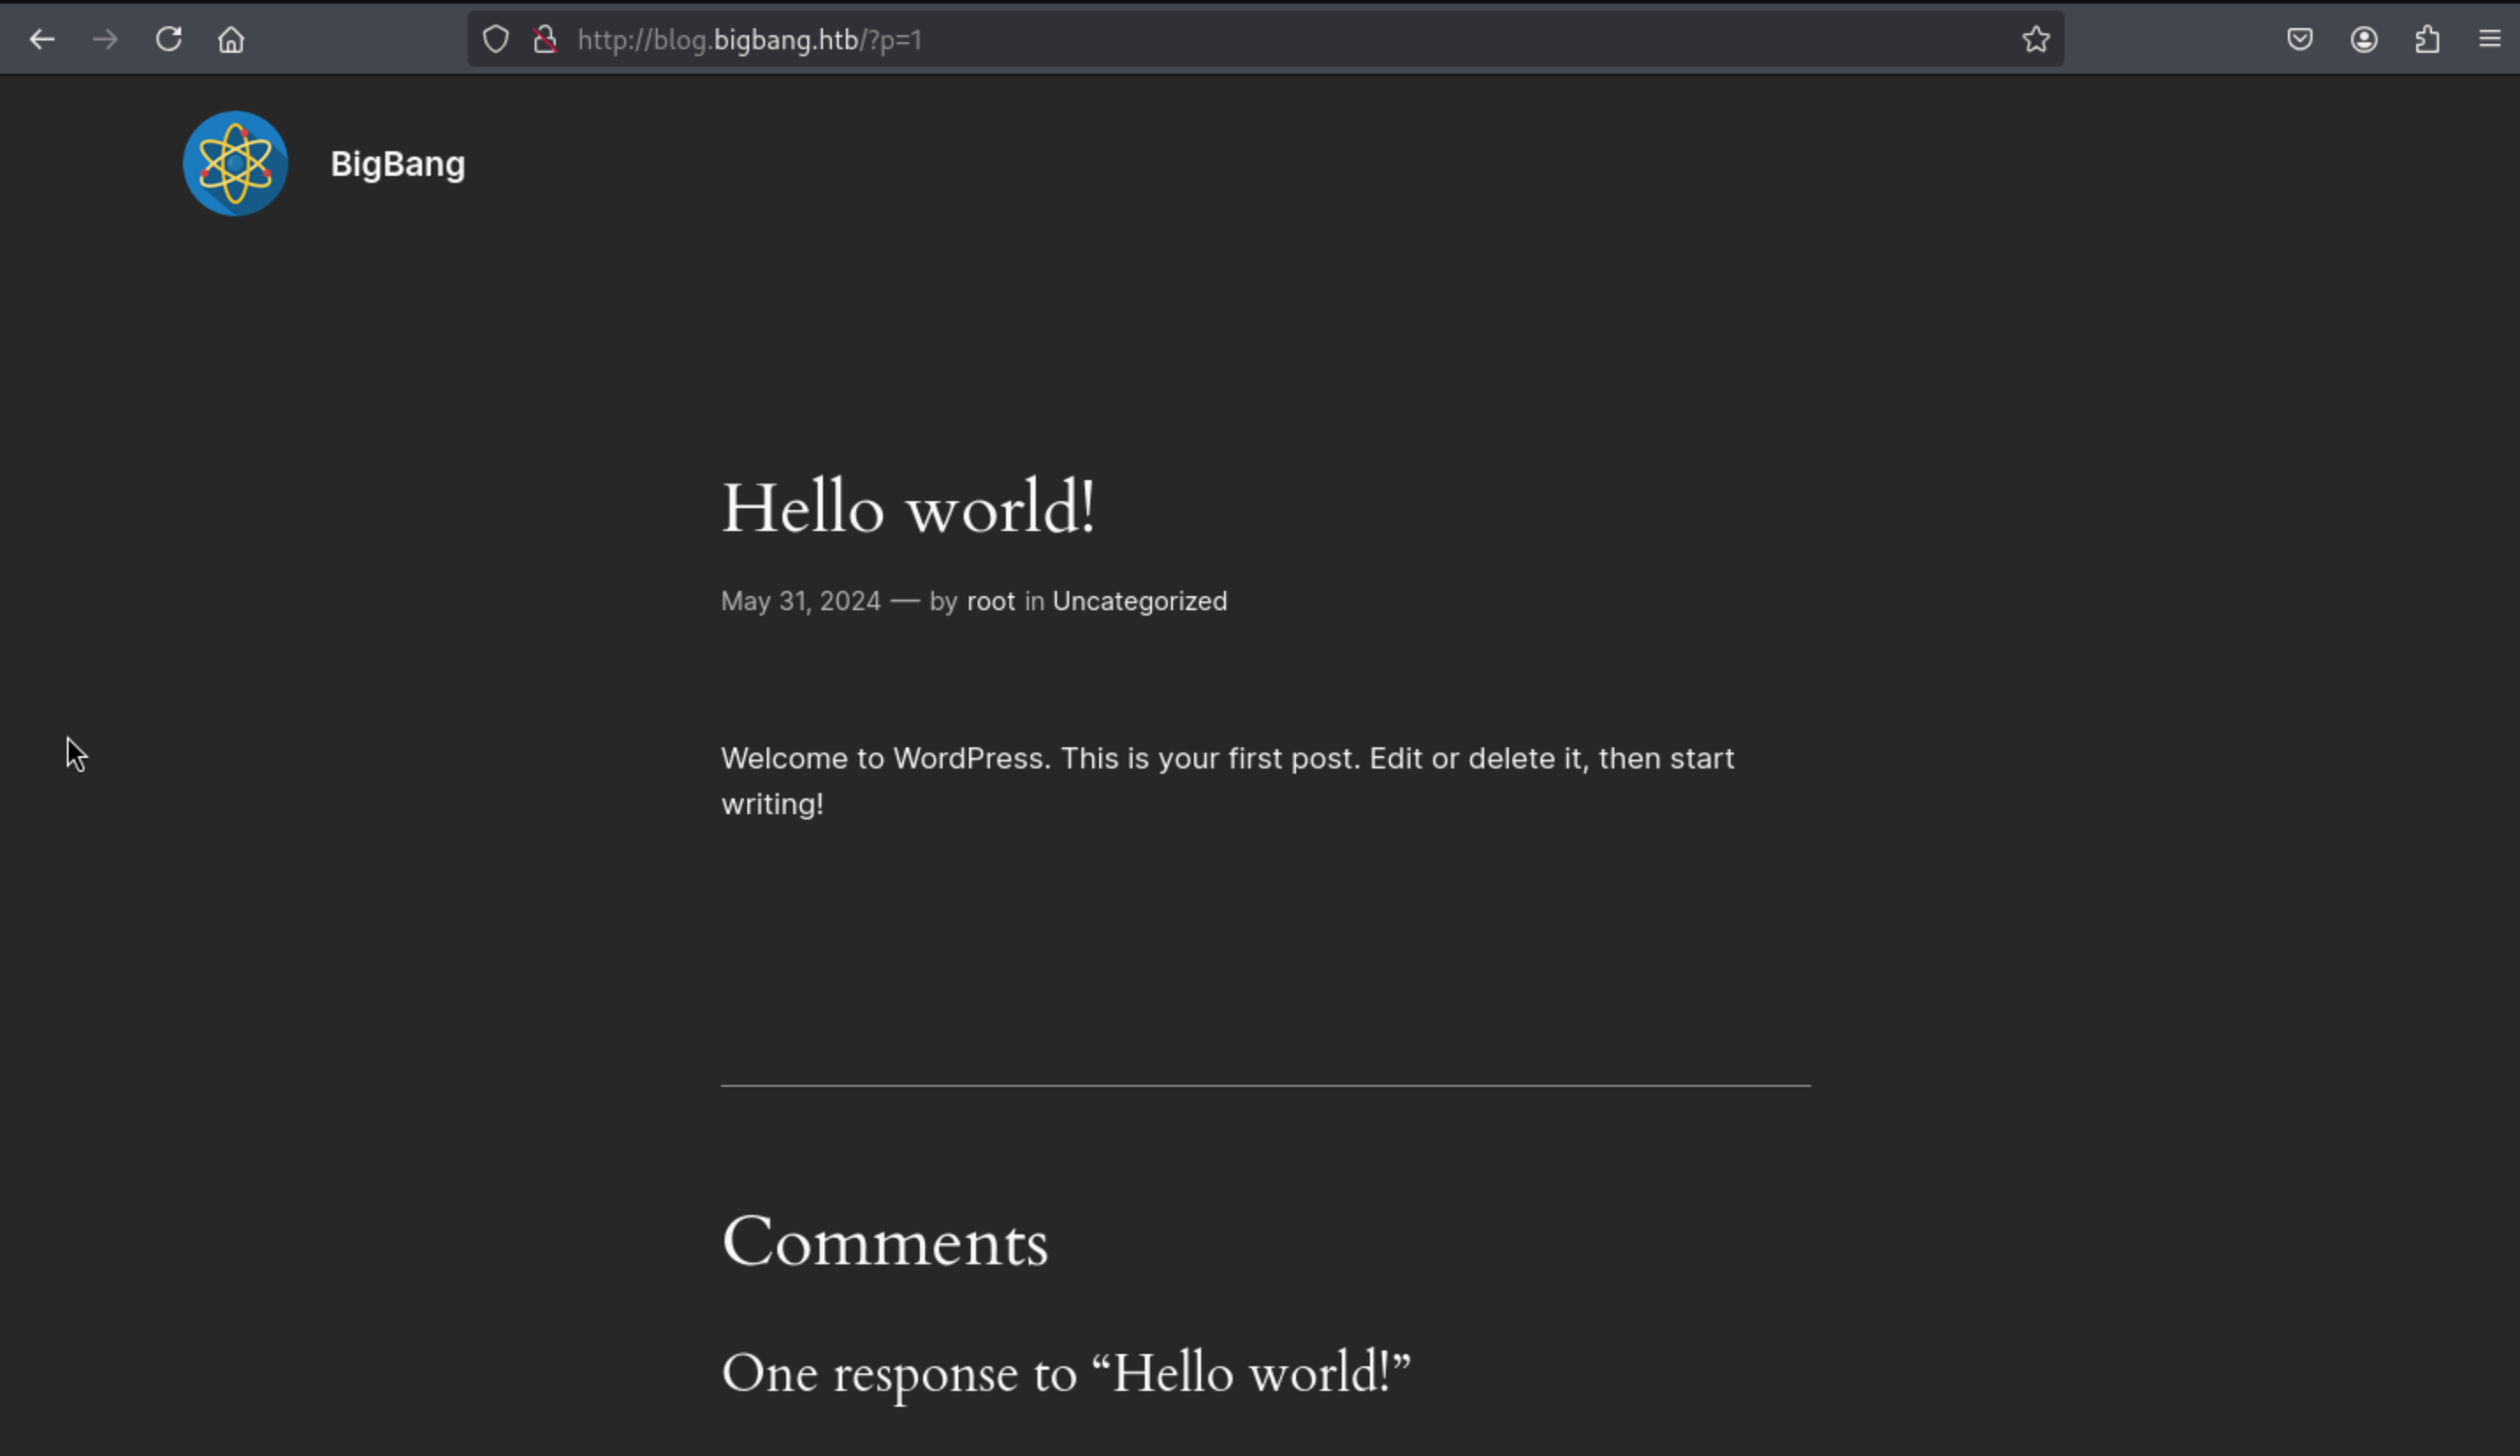Open the author root's page
The width and height of the screenshot is (2520, 1456).
990,601
